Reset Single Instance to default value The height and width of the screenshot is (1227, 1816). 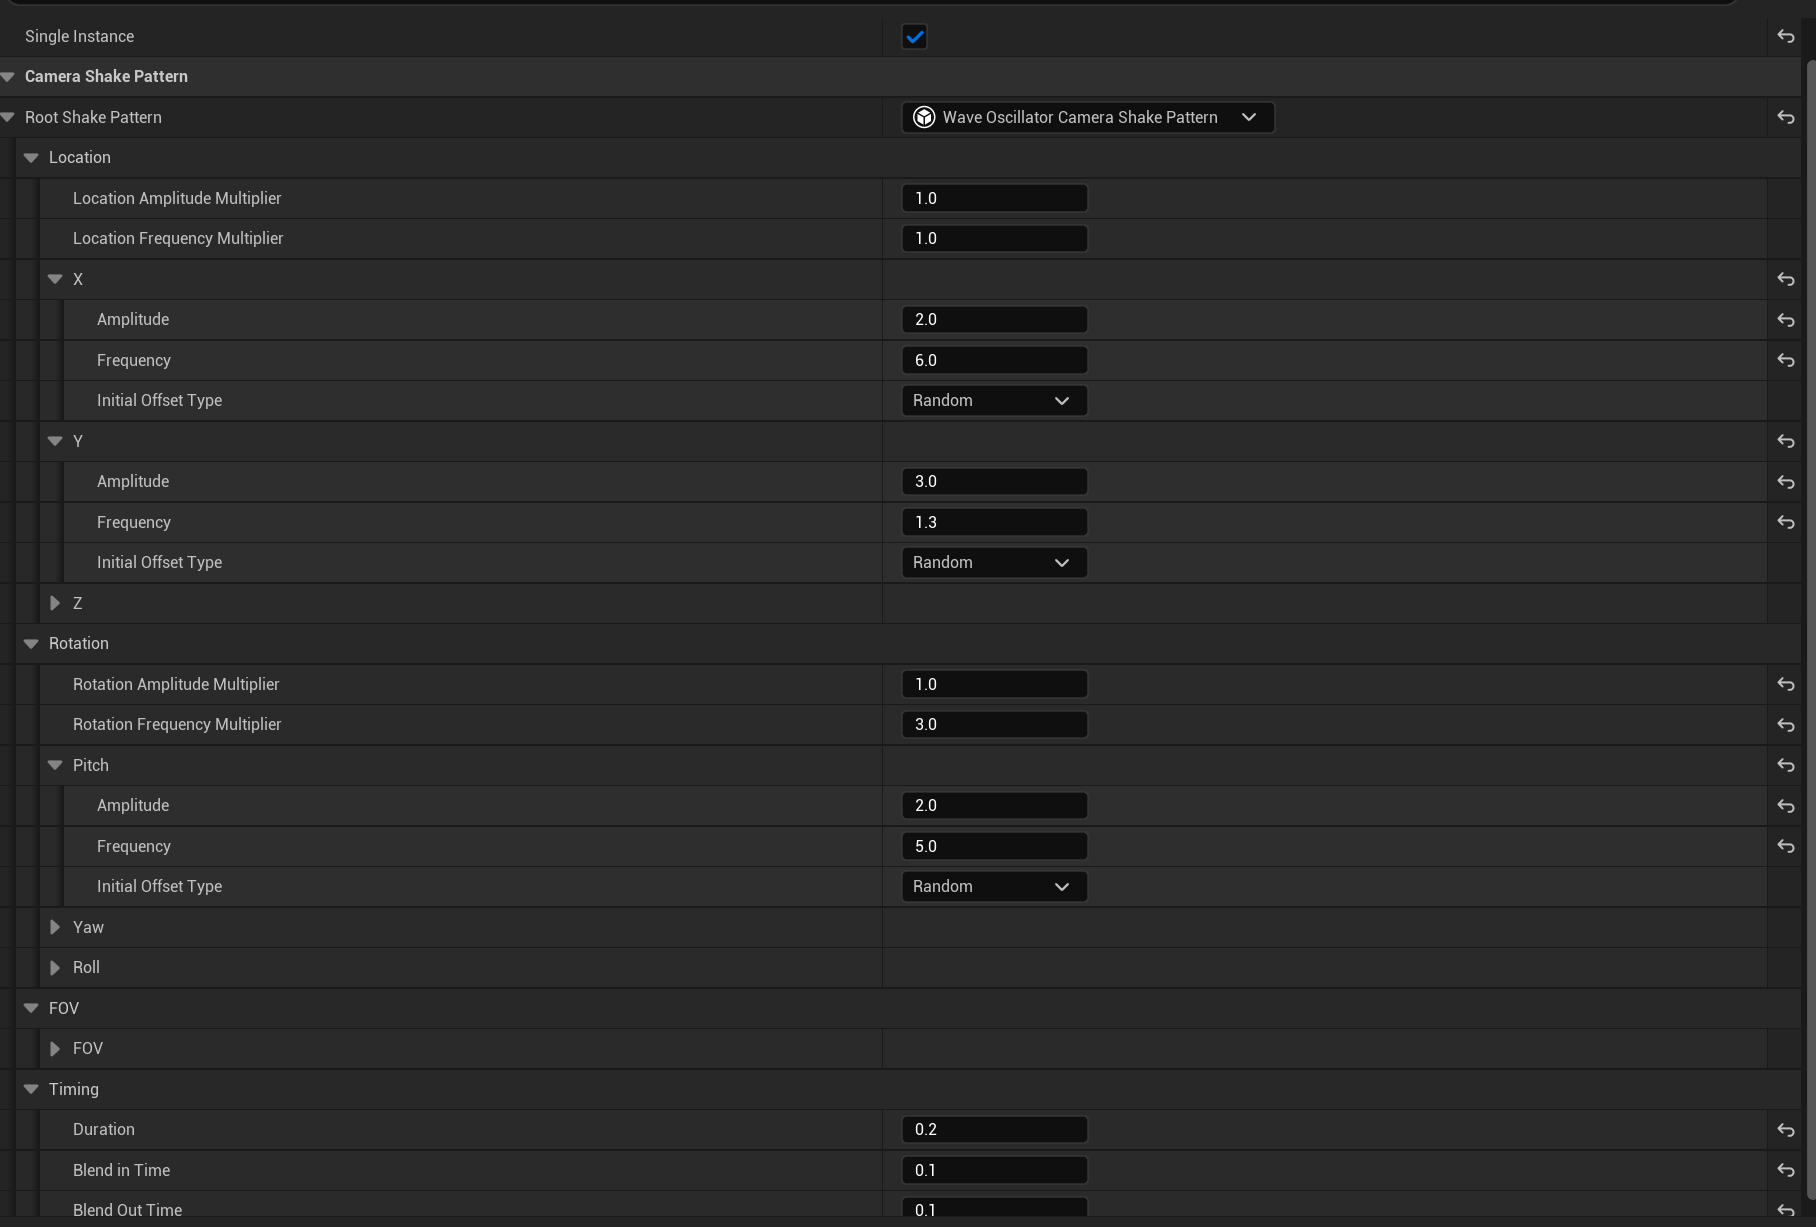pyautogui.click(x=1785, y=37)
